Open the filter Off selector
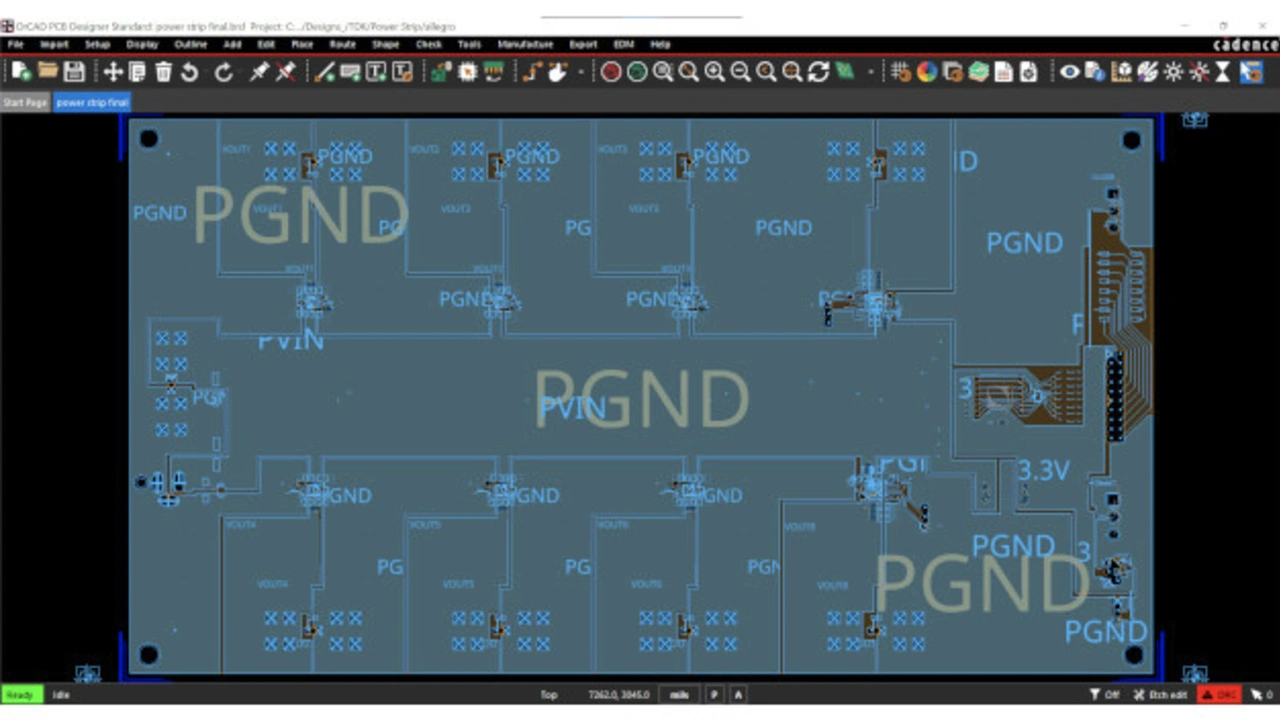The width and height of the screenshot is (1280, 721). coord(1105,695)
